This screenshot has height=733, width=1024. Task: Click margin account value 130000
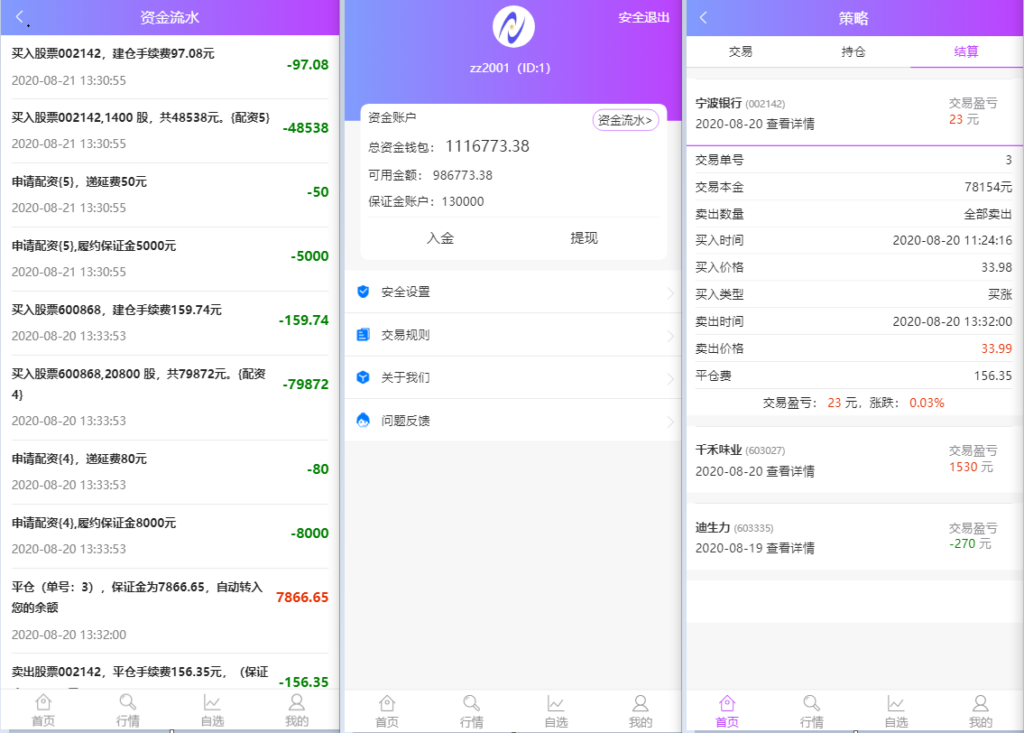click(x=462, y=201)
